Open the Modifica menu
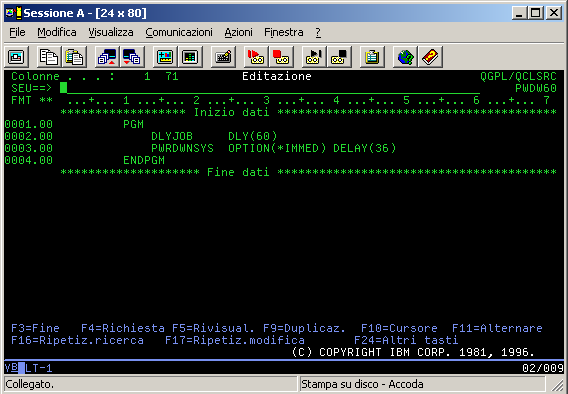The image size is (568, 394). click(57, 32)
